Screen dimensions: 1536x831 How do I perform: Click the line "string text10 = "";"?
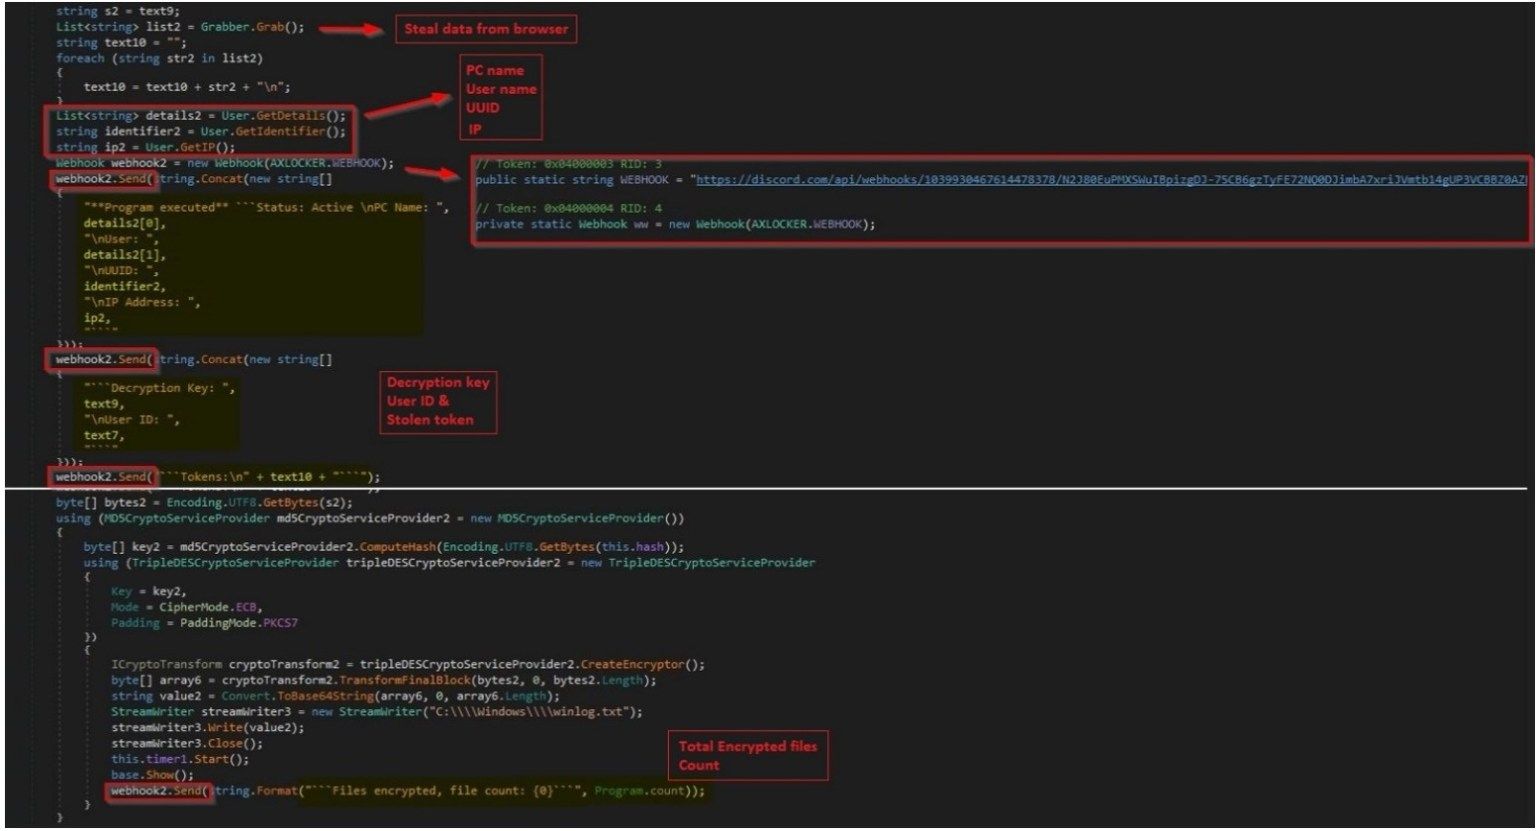pyautogui.click(x=122, y=43)
